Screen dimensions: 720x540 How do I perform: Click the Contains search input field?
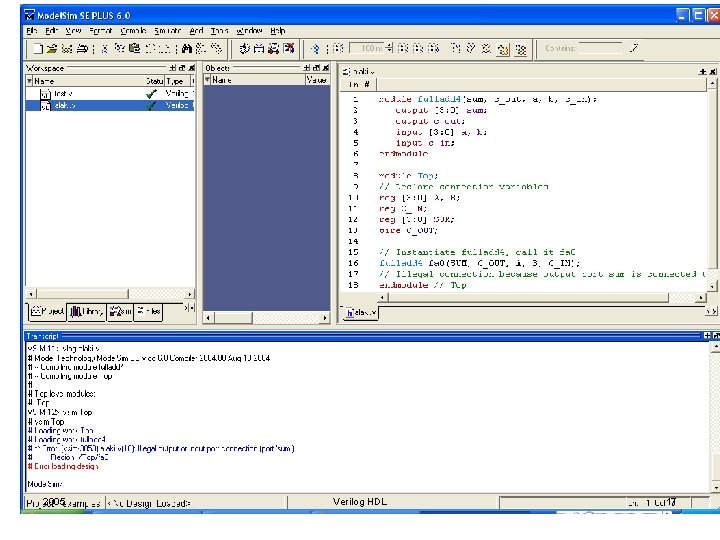pos(600,48)
